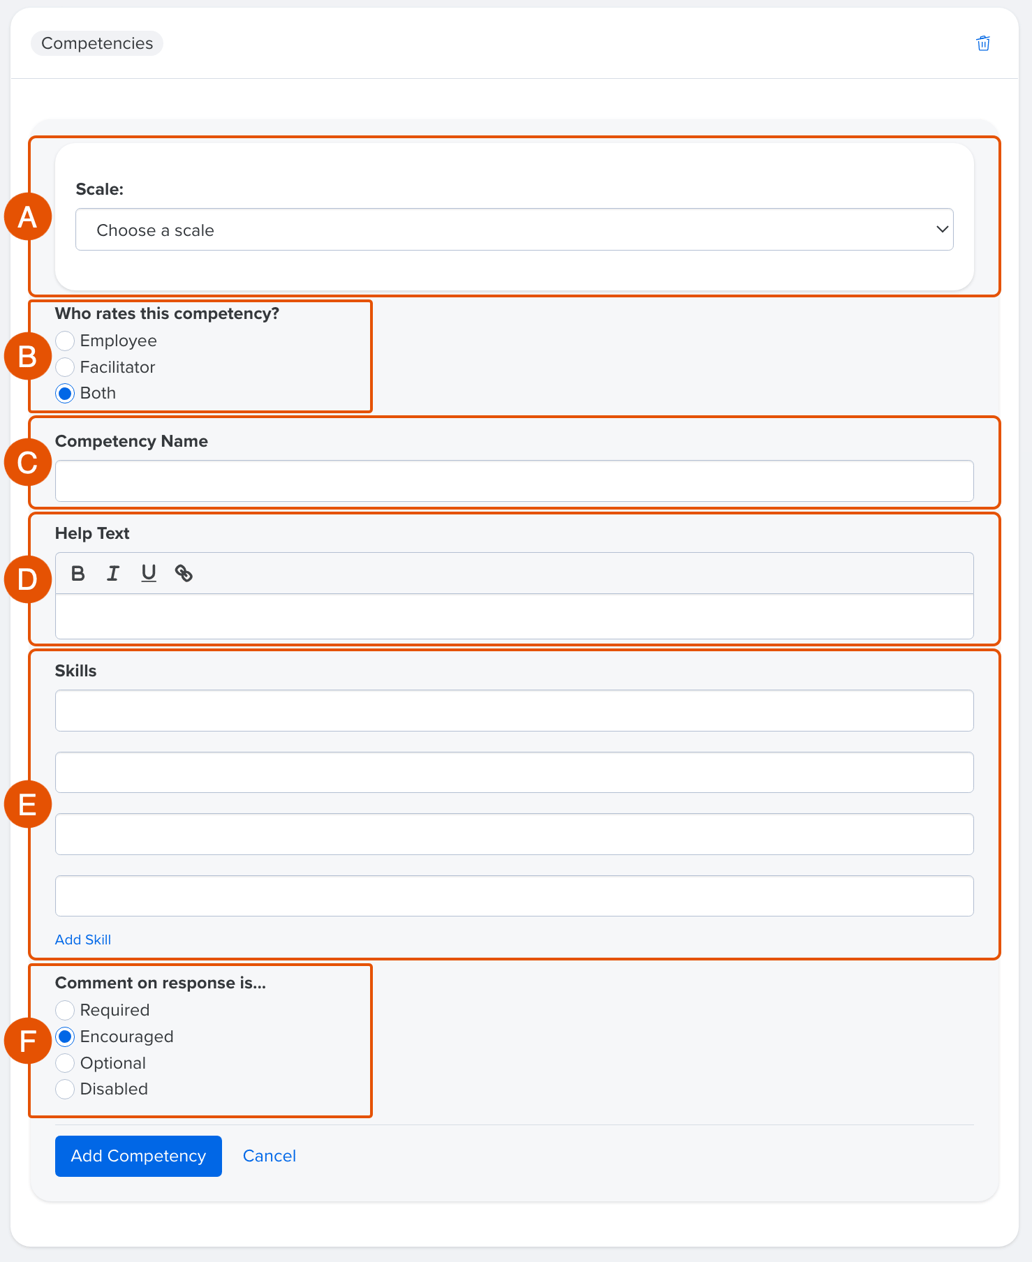Select Both for who rates competency
Viewport: 1032px width, 1262px height.
click(65, 393)
